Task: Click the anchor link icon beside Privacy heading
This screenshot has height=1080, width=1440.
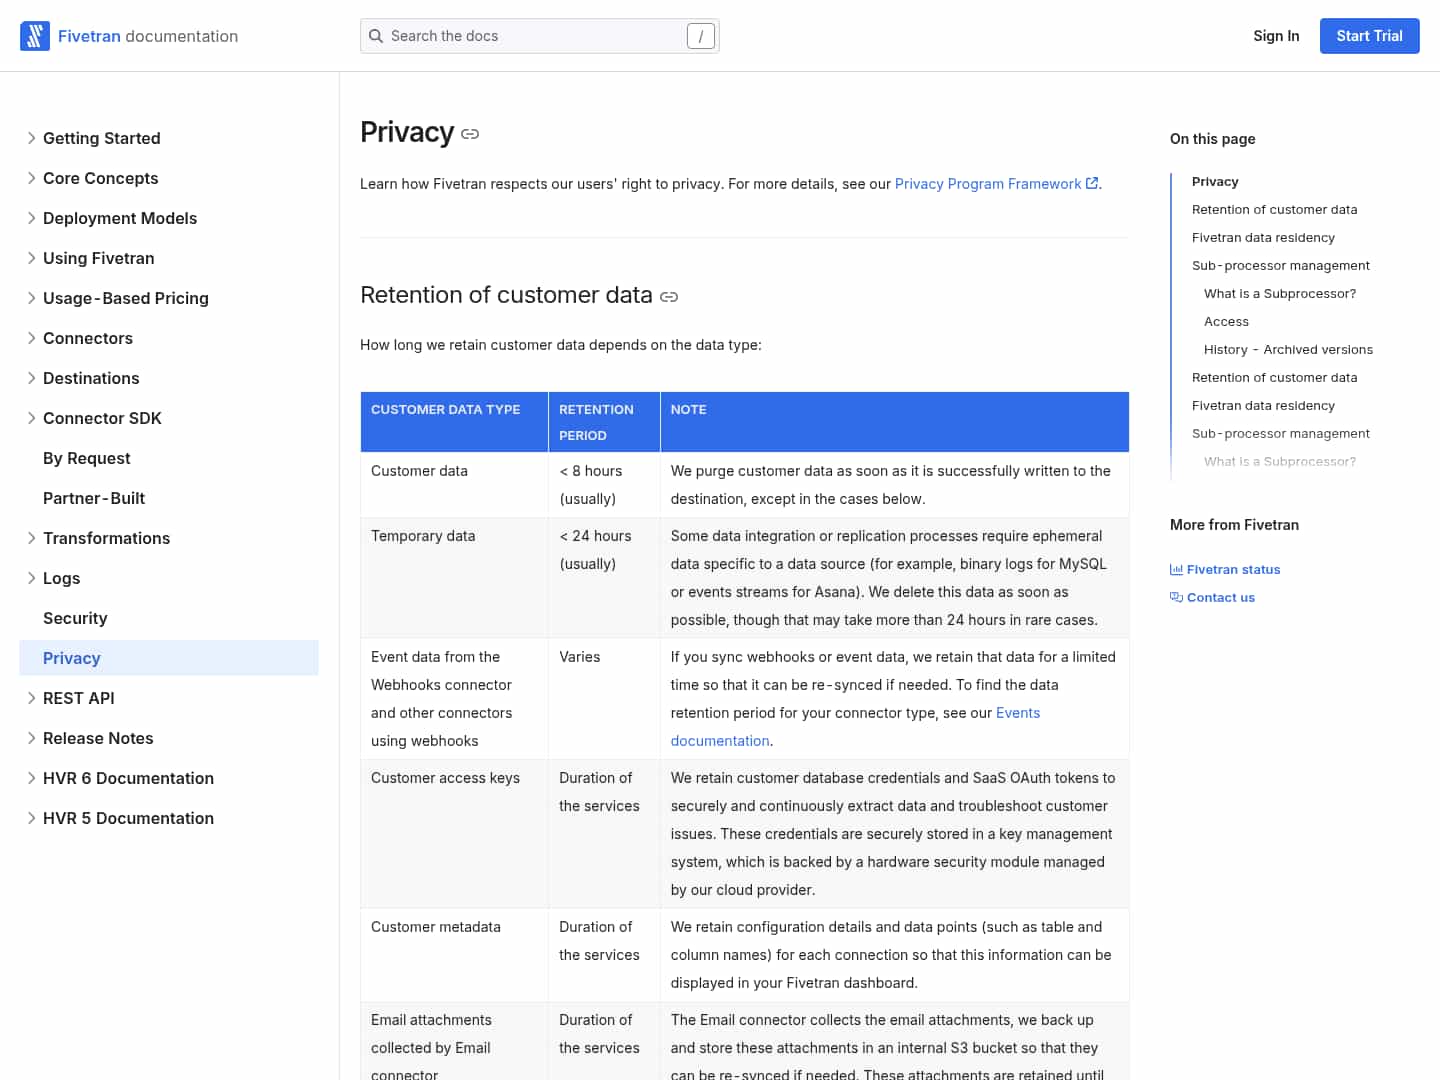Action: [x=470, y=134]
